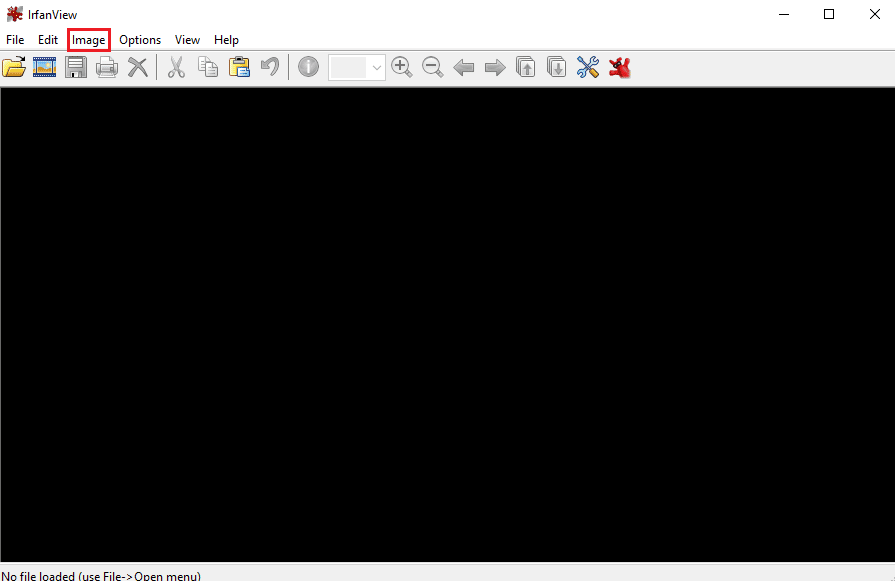Viewport: 895px width, 581px height.
Task: Click the red IrfanView About icon
Action: (619, 67)
